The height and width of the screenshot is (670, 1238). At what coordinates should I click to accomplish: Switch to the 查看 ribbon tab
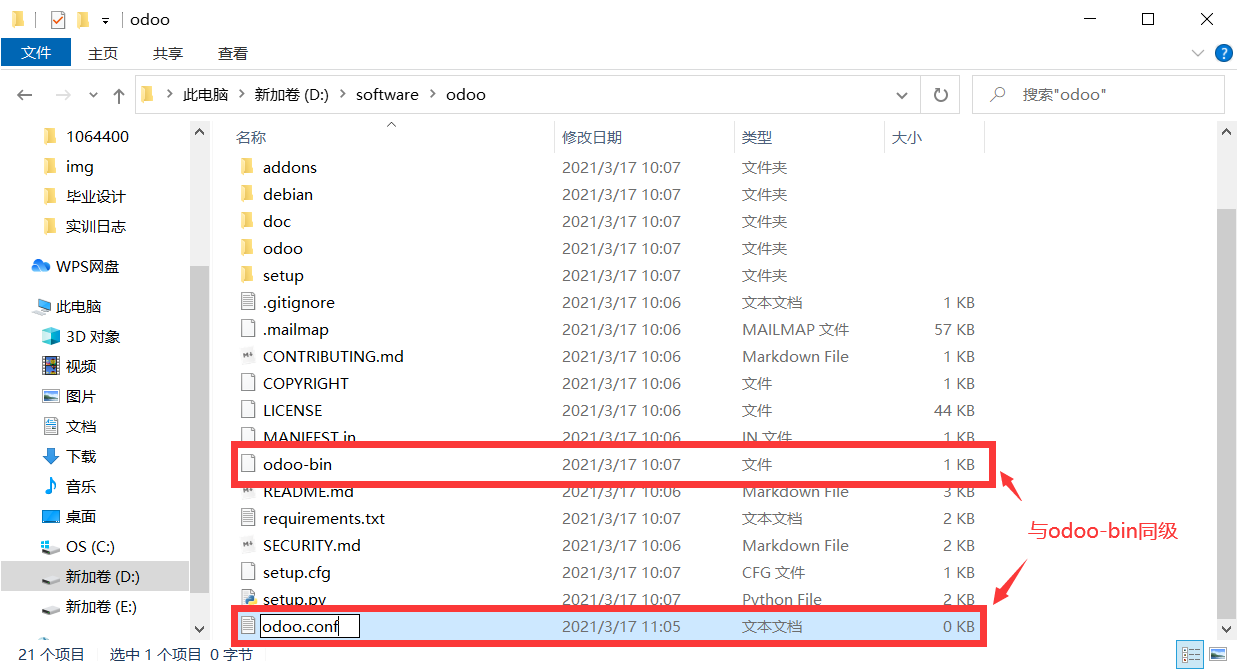[x=232, y=53]
